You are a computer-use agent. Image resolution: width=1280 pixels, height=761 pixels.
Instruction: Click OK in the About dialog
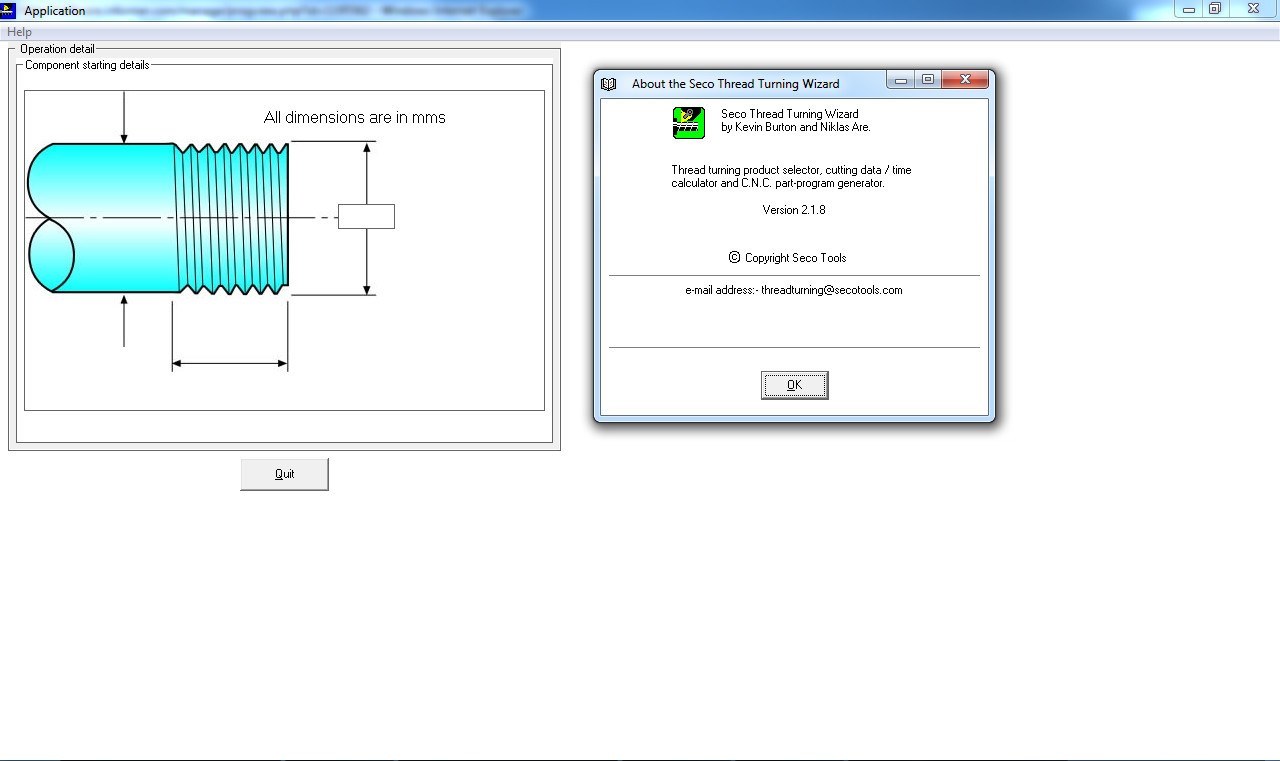pos(794,385)
